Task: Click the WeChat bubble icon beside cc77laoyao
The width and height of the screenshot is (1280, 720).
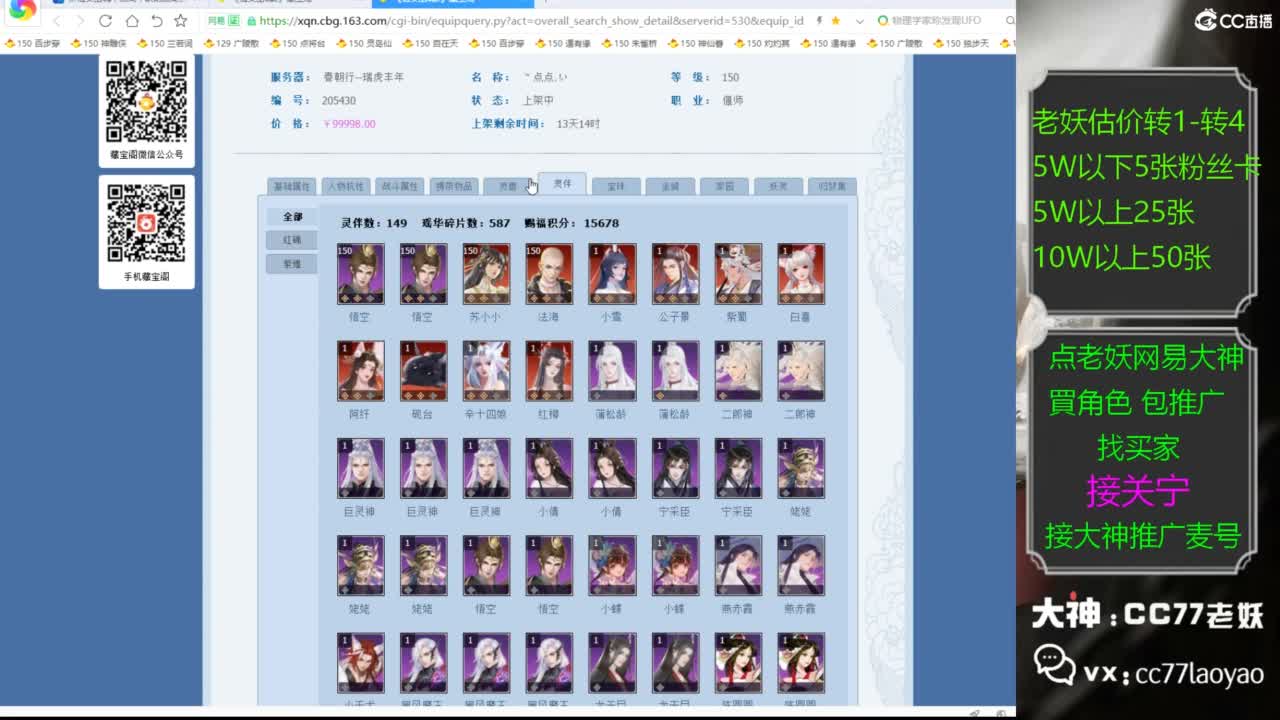Action: coord(1055,665)
